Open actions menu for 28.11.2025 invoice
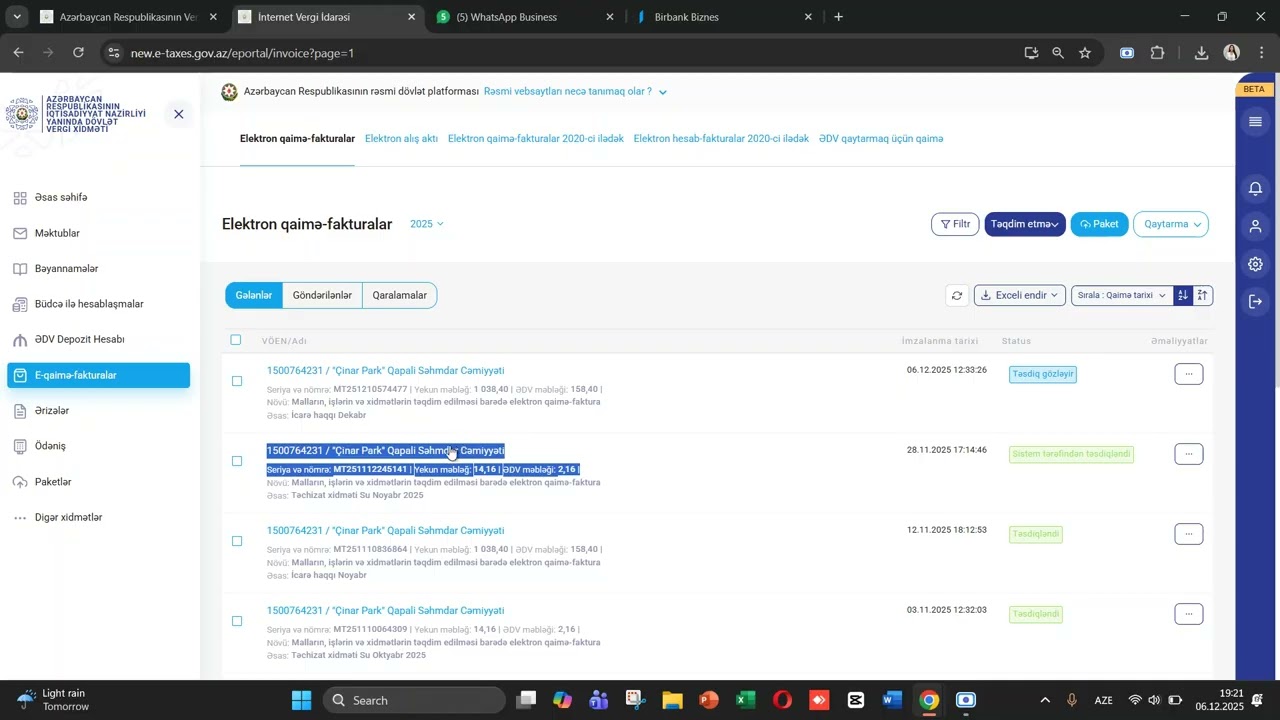The image size is (1280, 720). (1189, 454)
